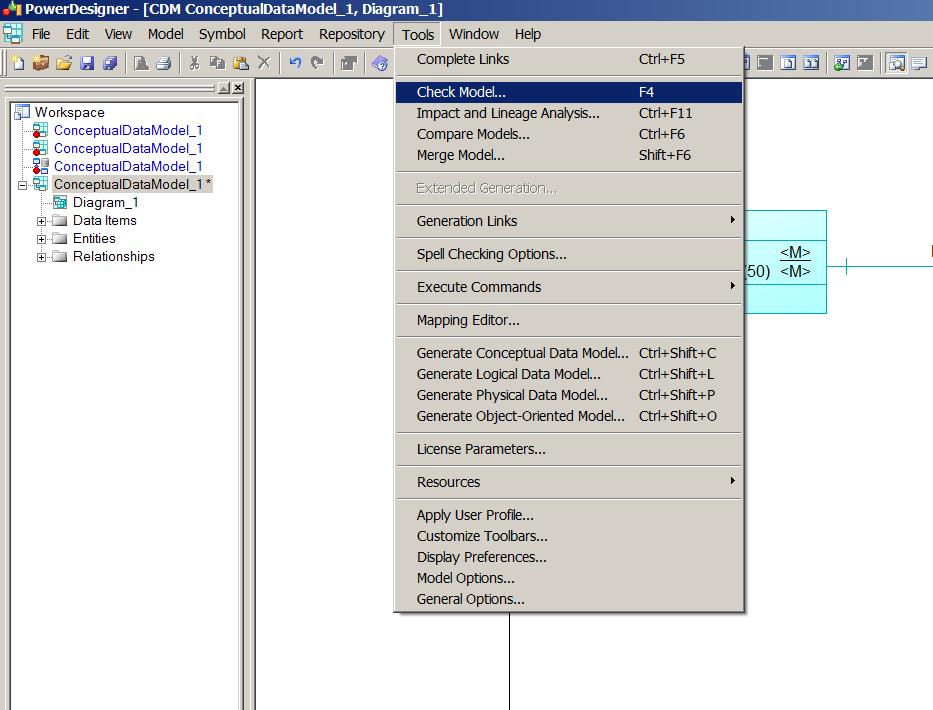Click the two-page view icon
933x710 pixels.
point(811,62)
